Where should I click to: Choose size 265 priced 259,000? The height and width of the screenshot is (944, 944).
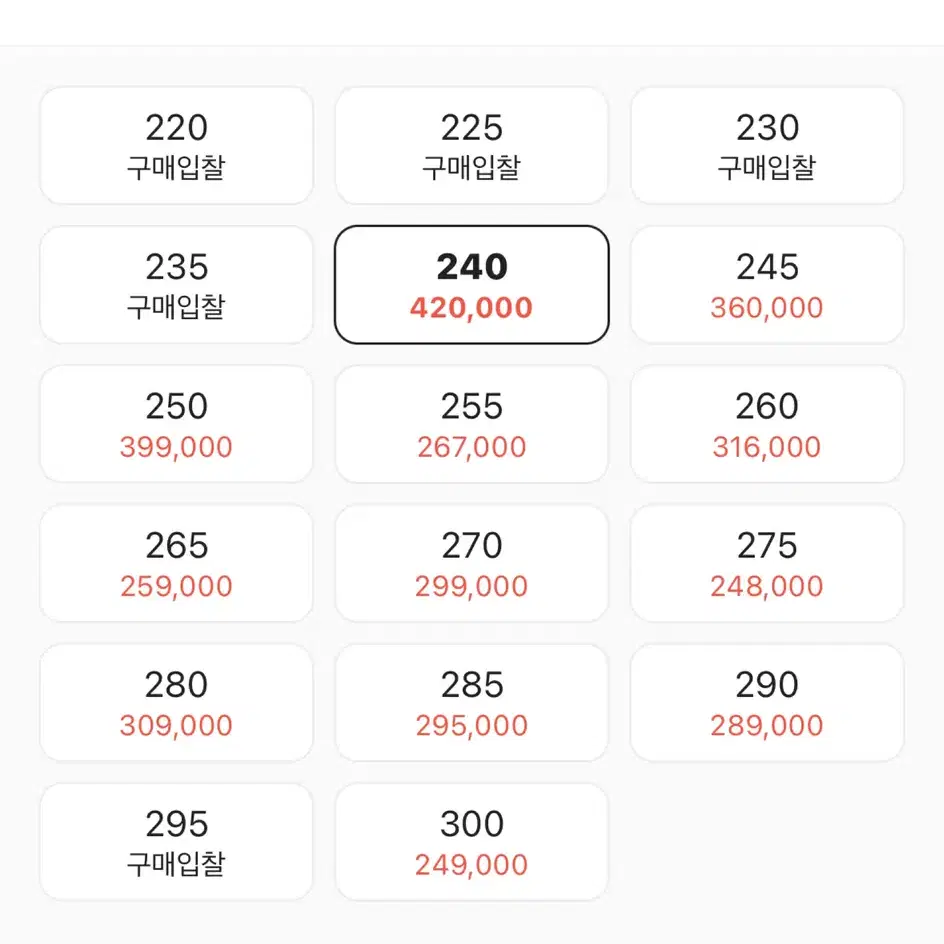click(176, 563)
